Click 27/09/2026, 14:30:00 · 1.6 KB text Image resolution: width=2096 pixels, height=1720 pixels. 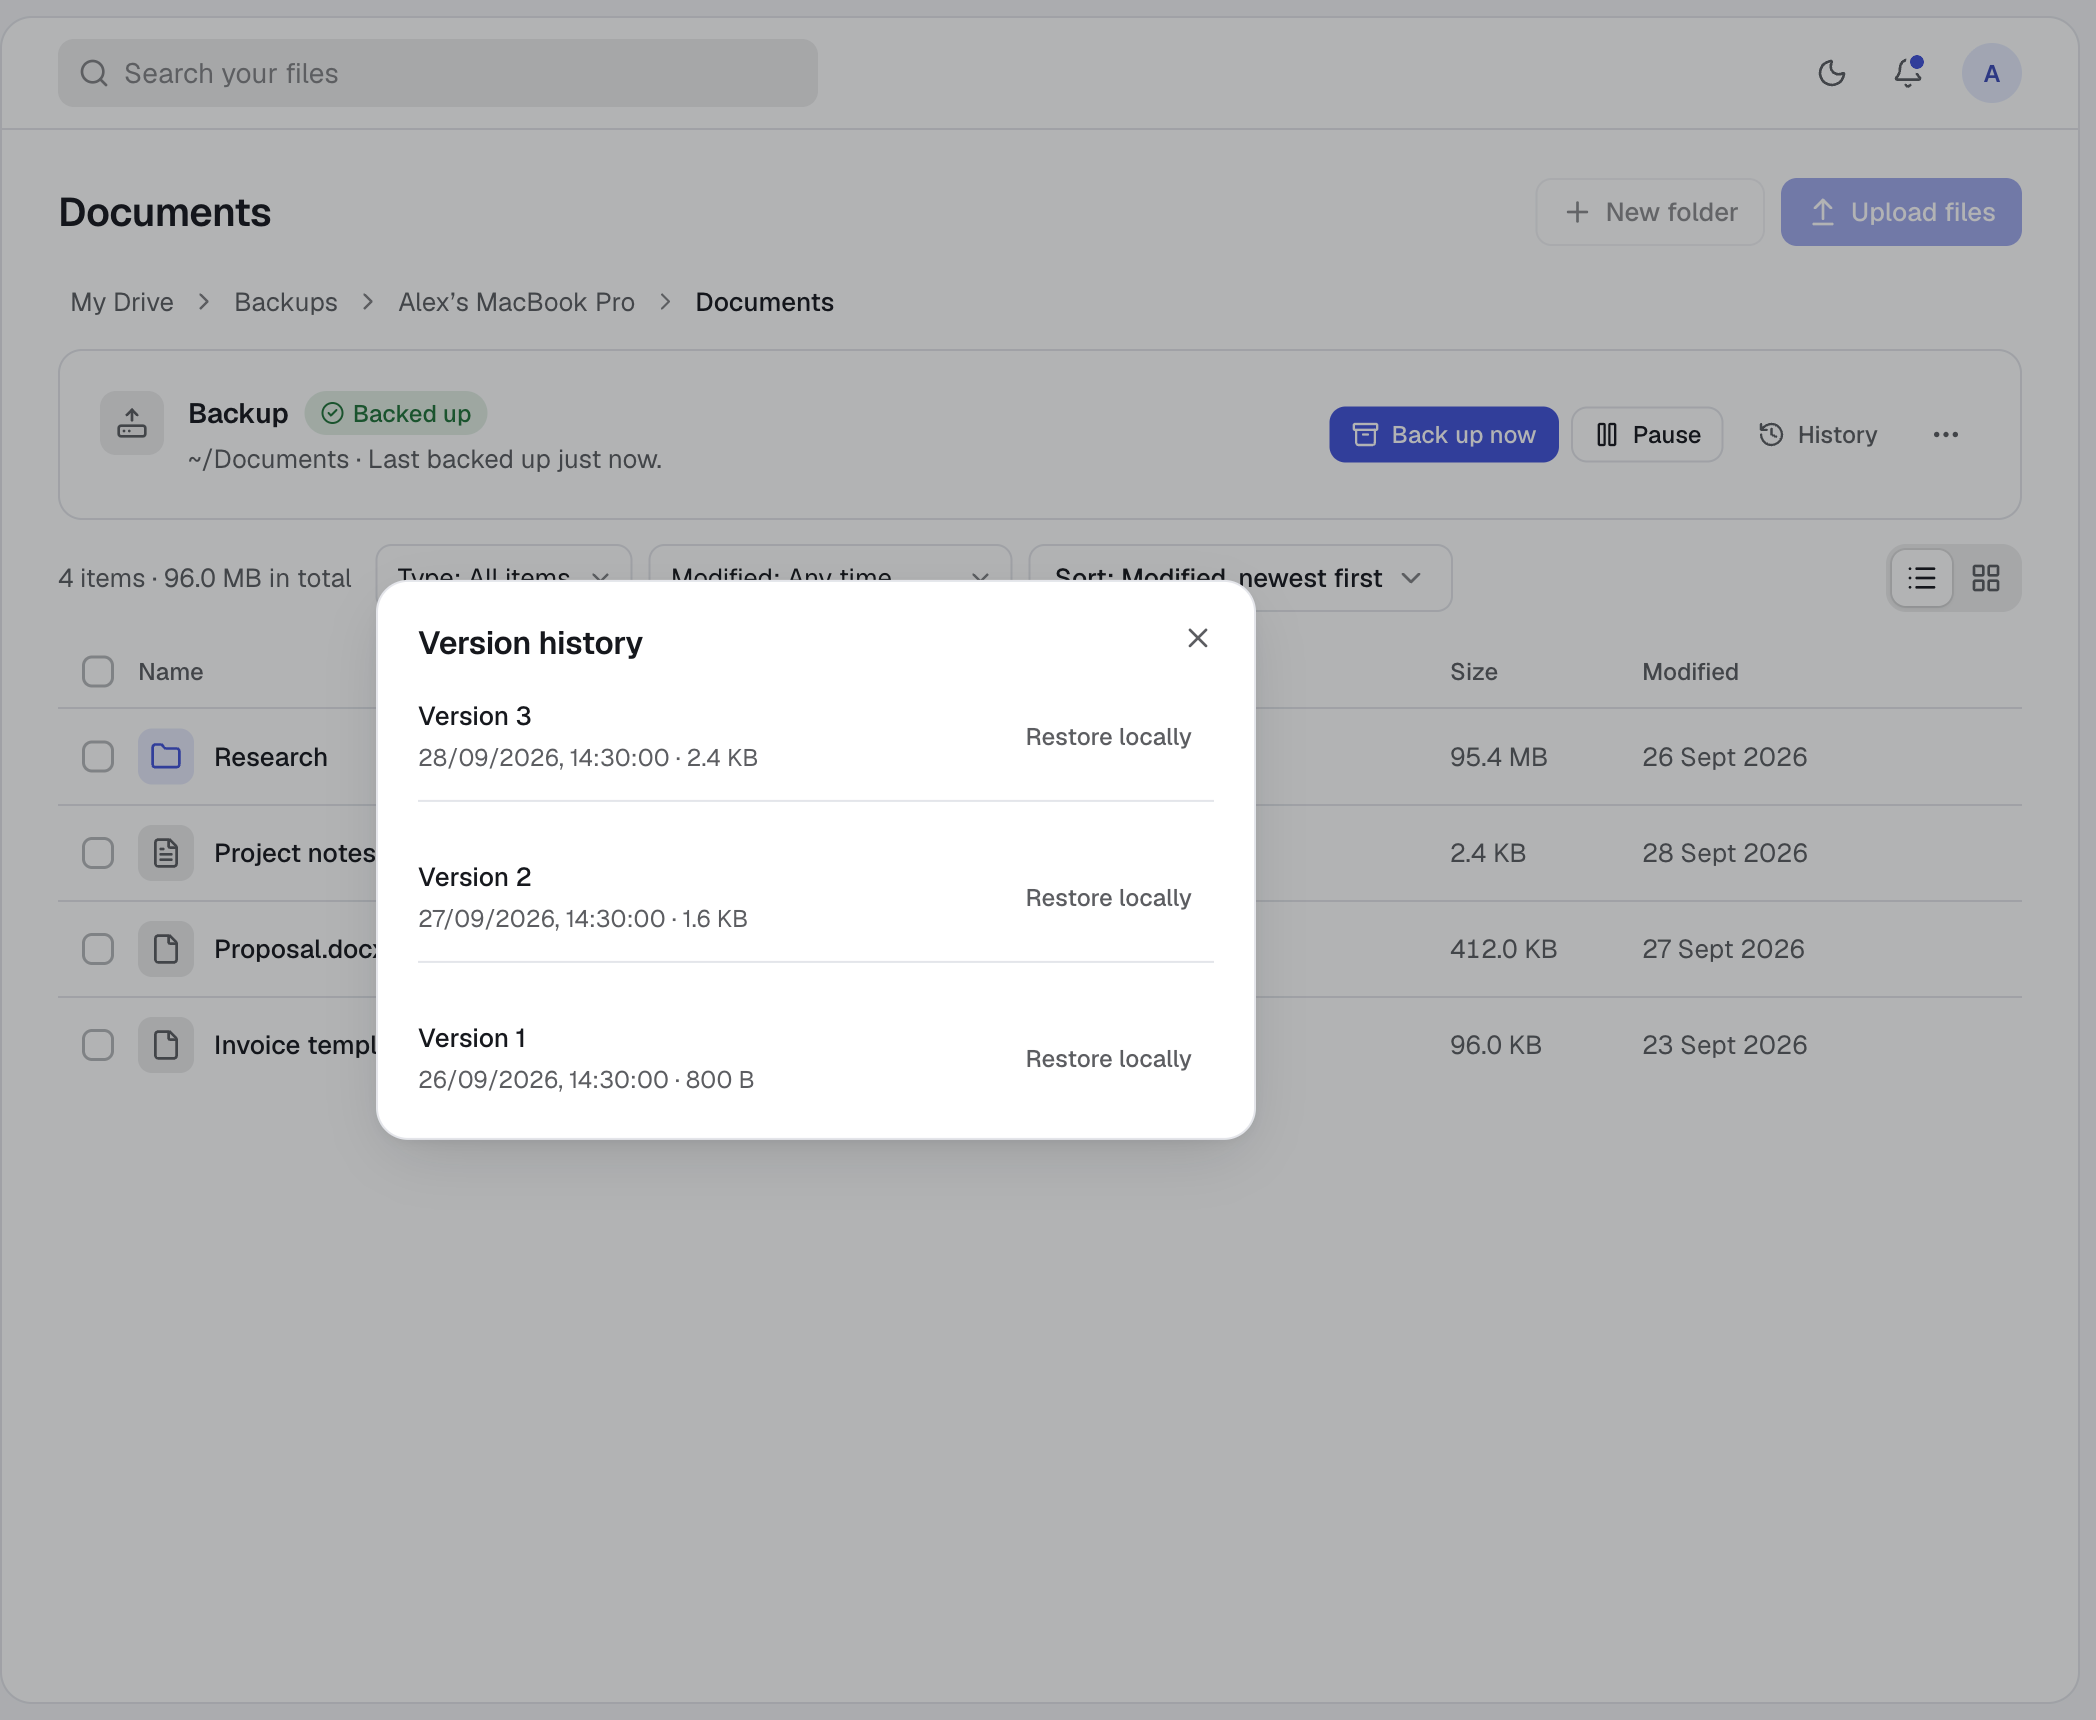pyautogui.click(x=583, y=919)
